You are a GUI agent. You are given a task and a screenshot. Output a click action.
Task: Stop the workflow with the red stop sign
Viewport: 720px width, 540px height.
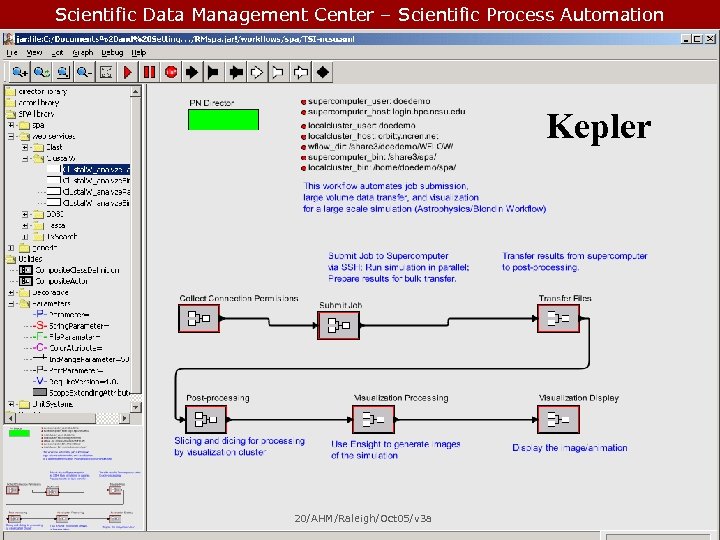point(171,72)
